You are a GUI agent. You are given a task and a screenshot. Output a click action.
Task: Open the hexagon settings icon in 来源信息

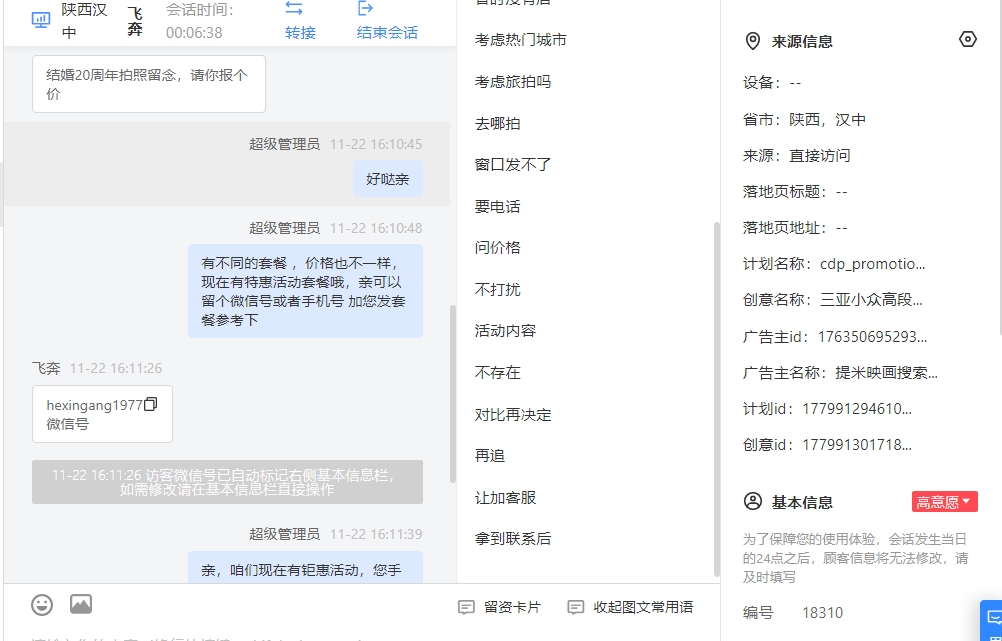[x=967, y=40]
